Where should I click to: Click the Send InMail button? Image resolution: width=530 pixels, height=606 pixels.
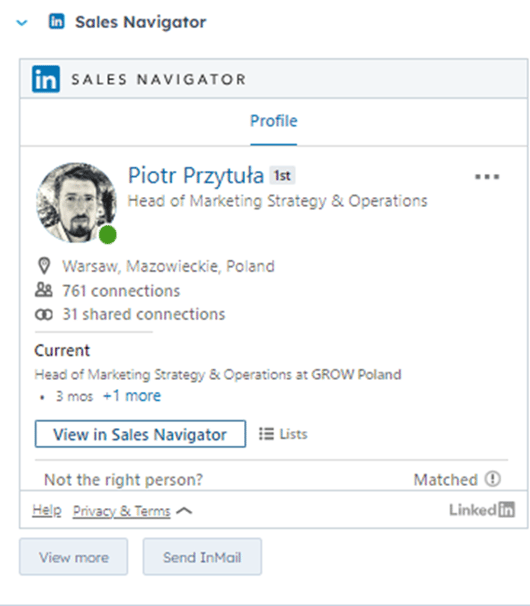(x=202, y=557)
